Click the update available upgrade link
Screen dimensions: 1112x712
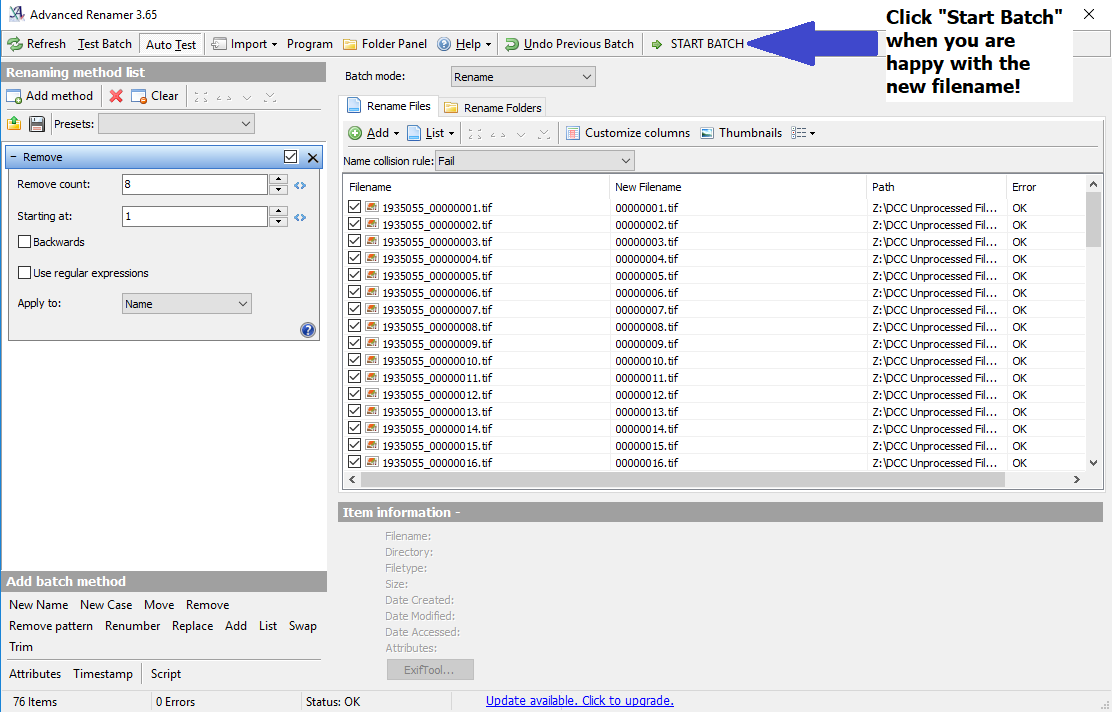(x=579, y=701)
